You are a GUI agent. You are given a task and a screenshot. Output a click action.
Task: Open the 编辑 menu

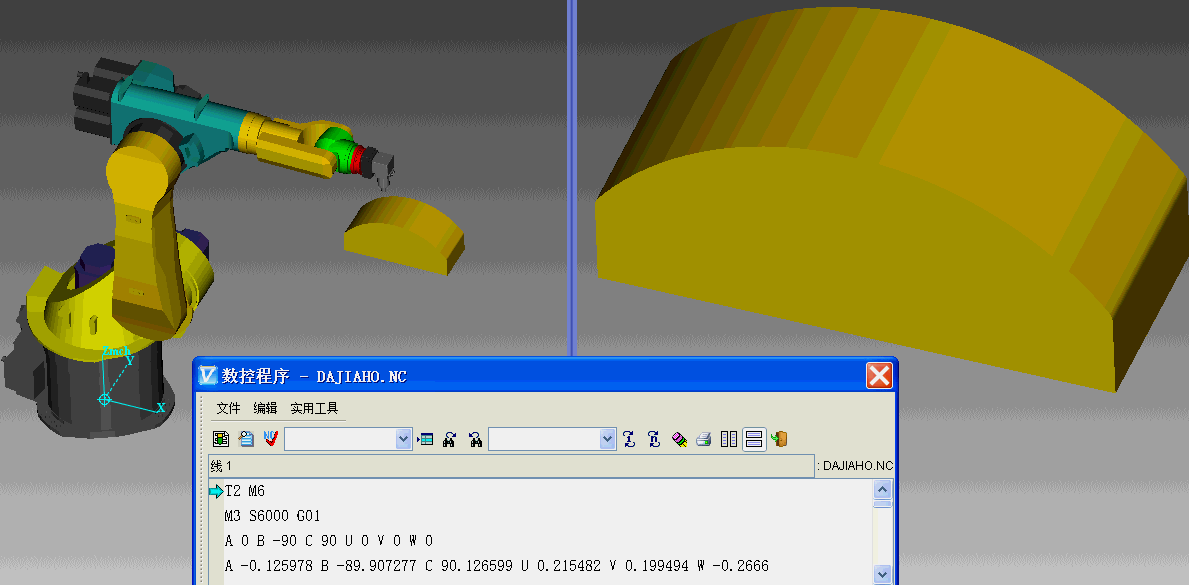point(265,408)
